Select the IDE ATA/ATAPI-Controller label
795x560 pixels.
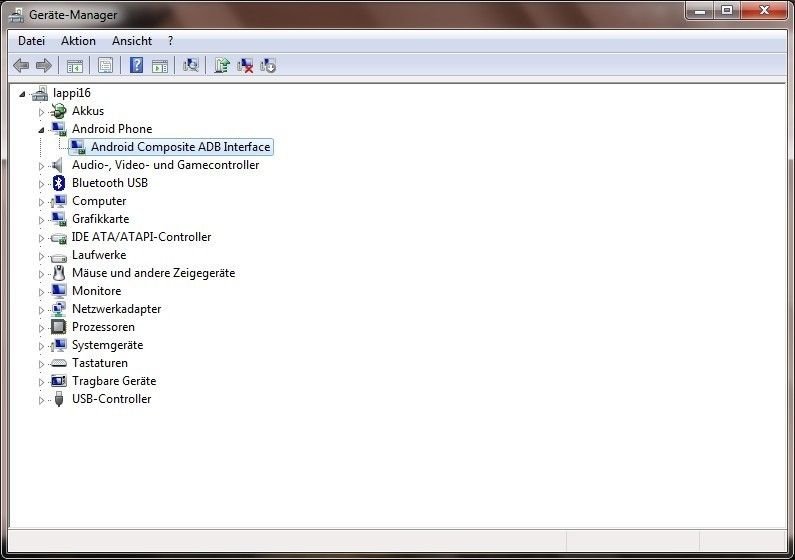point(141,237)
